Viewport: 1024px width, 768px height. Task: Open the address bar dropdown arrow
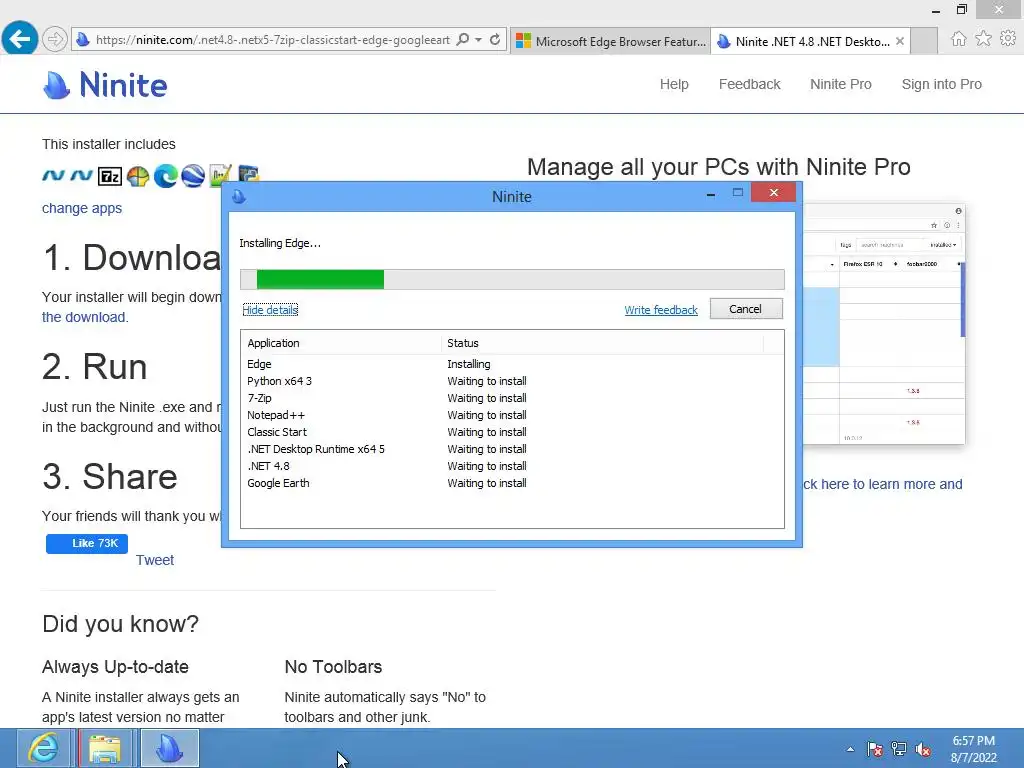click(479, 40)
